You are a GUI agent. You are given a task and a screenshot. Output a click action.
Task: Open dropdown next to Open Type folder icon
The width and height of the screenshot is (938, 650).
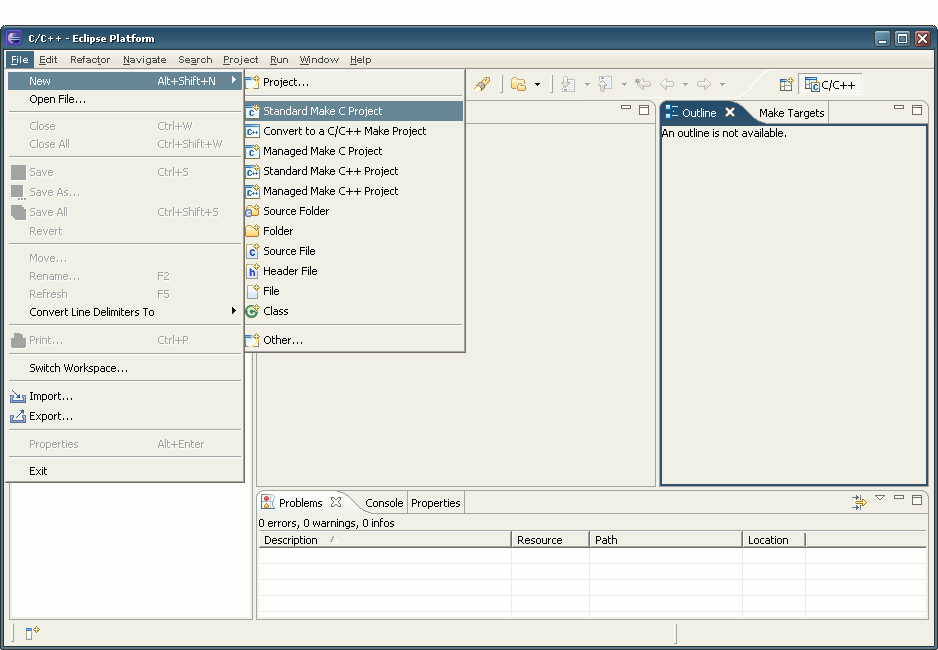click(x=537, y=85)
